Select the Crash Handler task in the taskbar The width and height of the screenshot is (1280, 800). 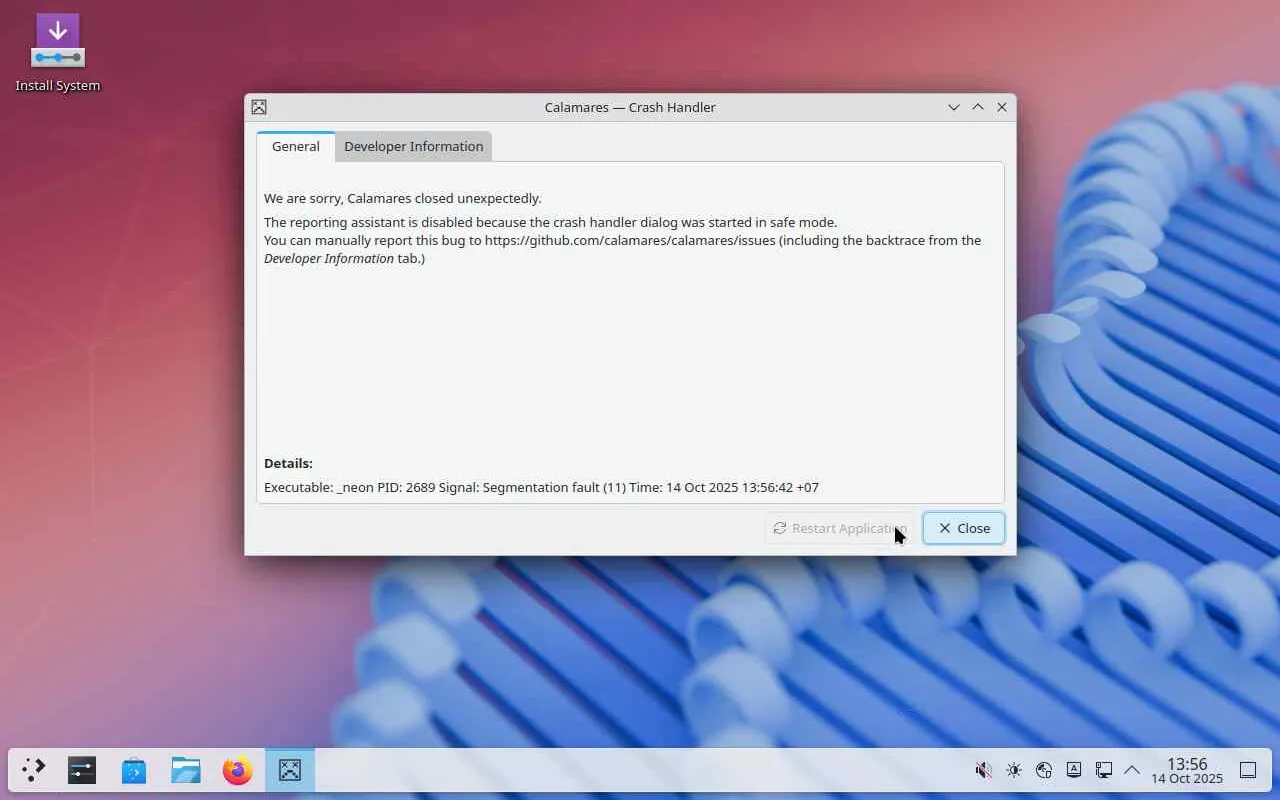(290, 770)
